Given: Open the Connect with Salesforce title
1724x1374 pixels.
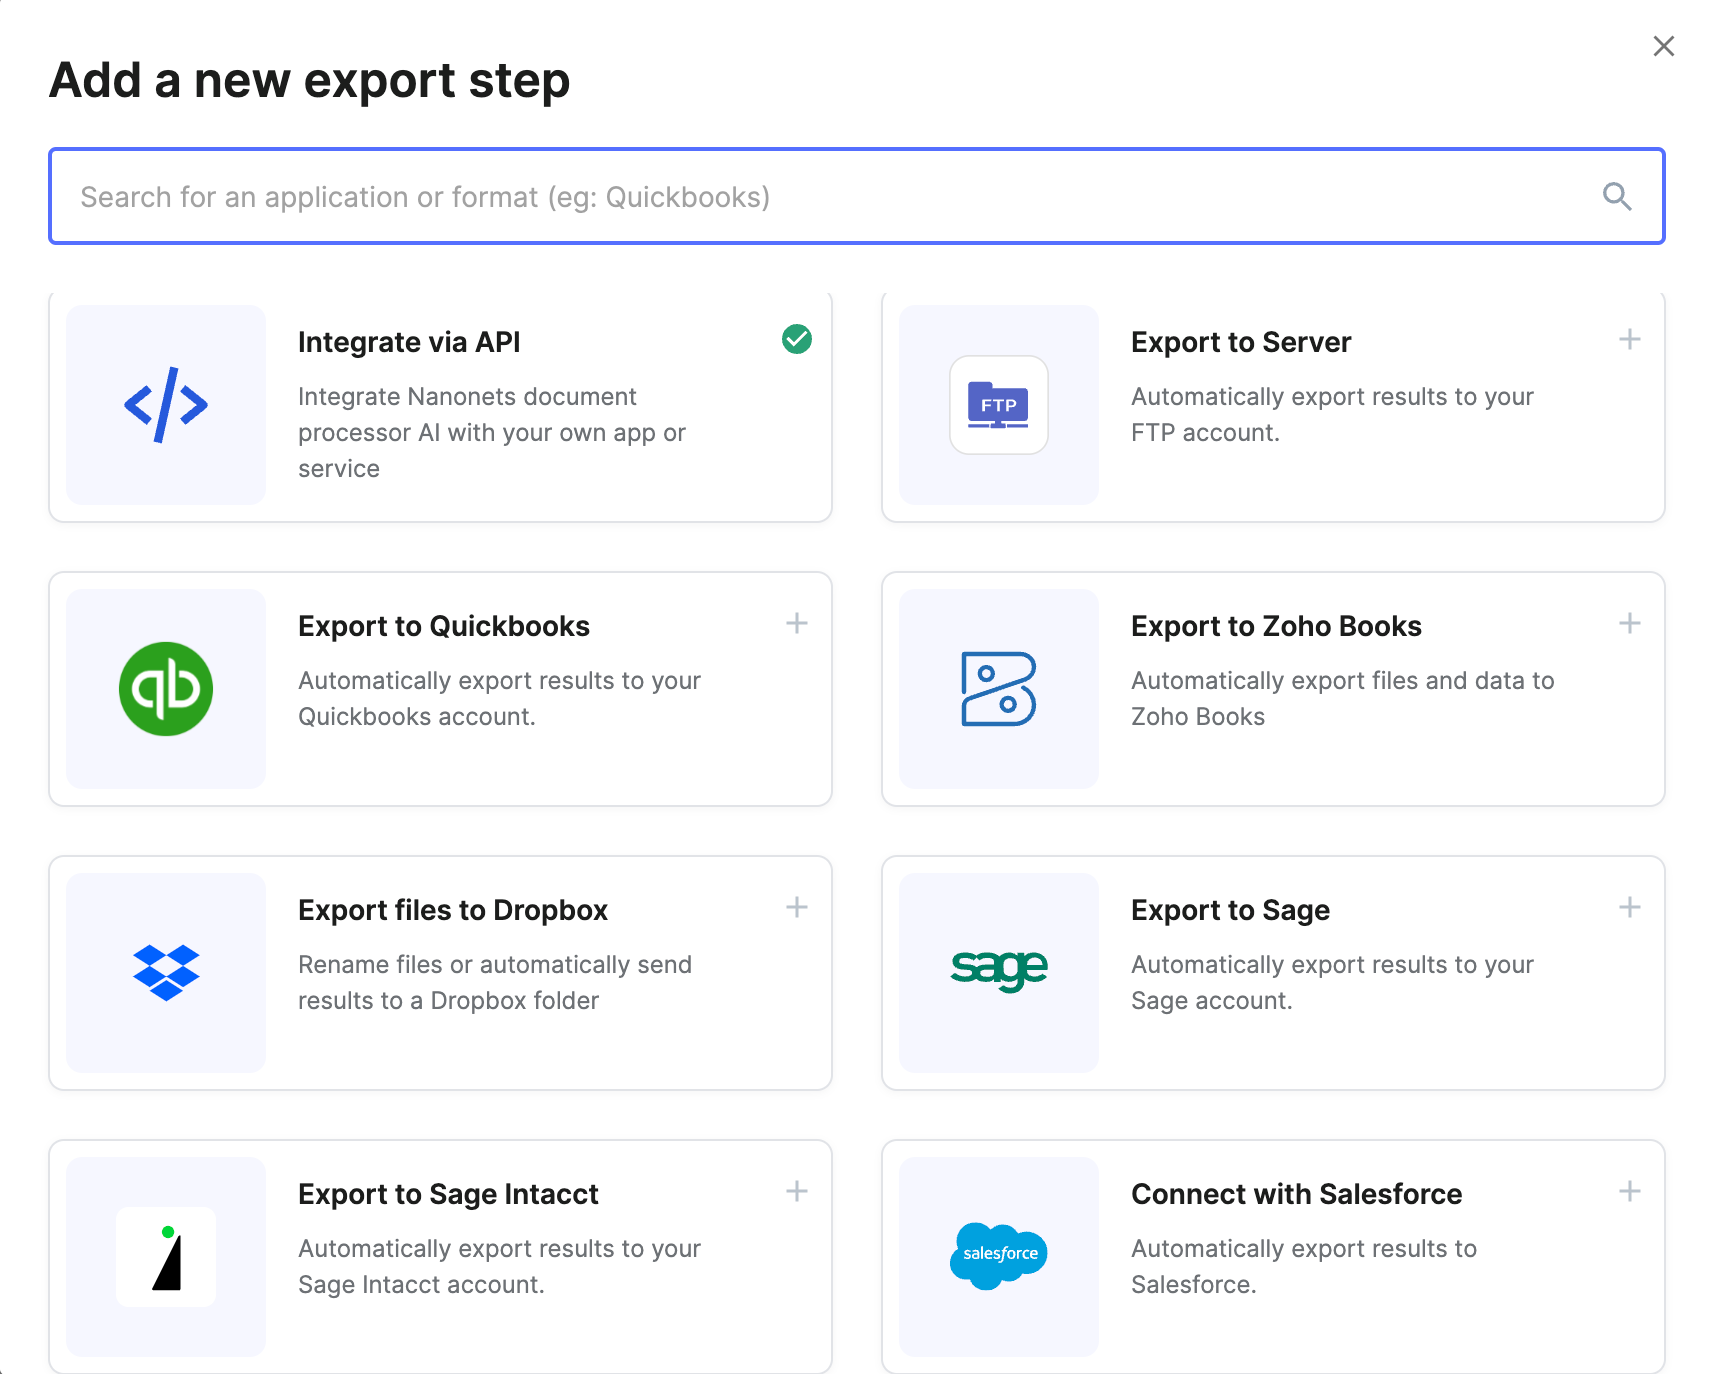Looking at the screenshot, I should [x=1296, y=1194].
